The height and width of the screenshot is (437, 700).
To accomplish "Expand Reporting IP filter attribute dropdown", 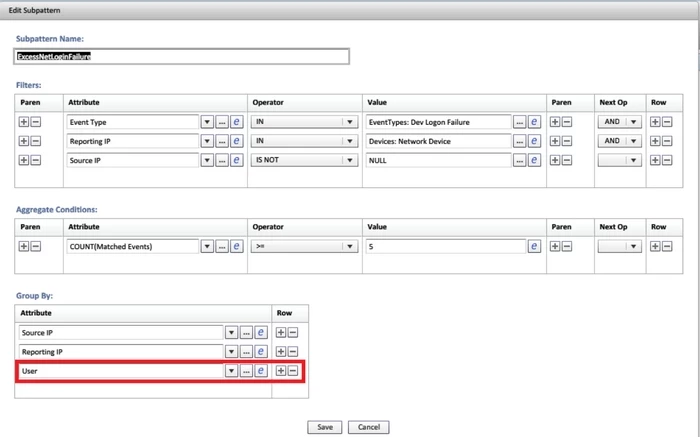I will tap(207, 141).
